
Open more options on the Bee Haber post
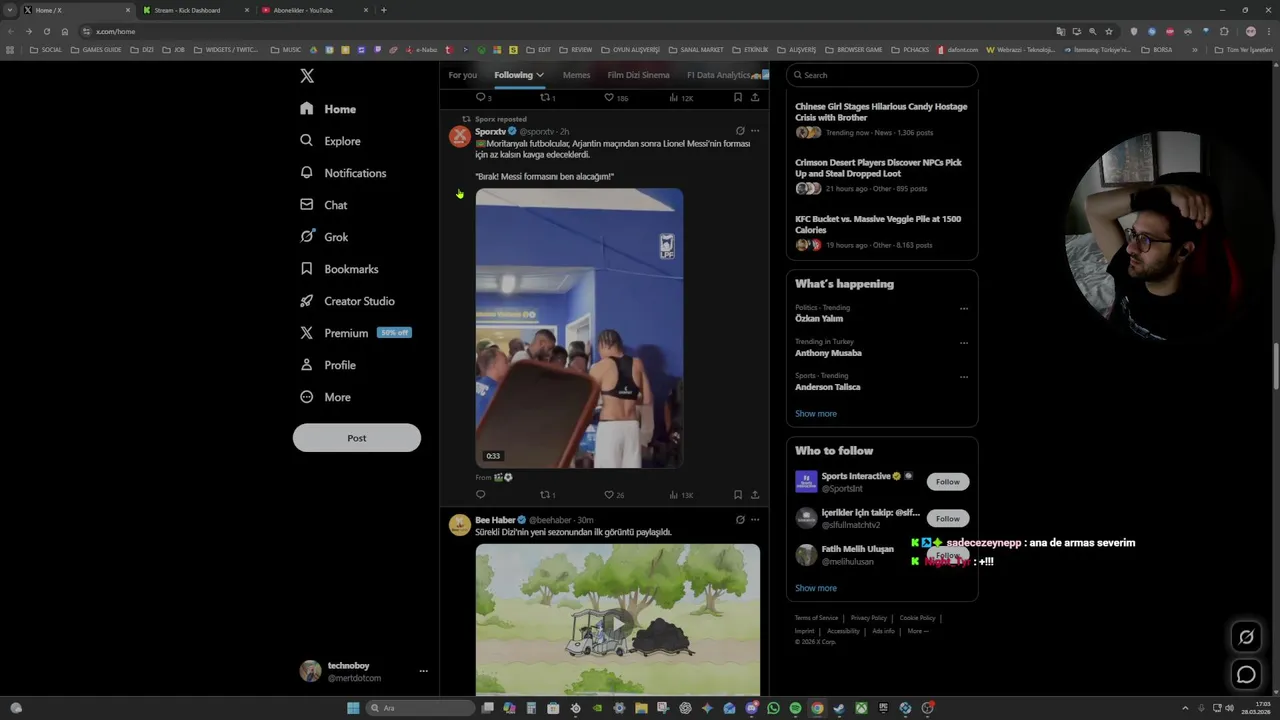[755, 520]
